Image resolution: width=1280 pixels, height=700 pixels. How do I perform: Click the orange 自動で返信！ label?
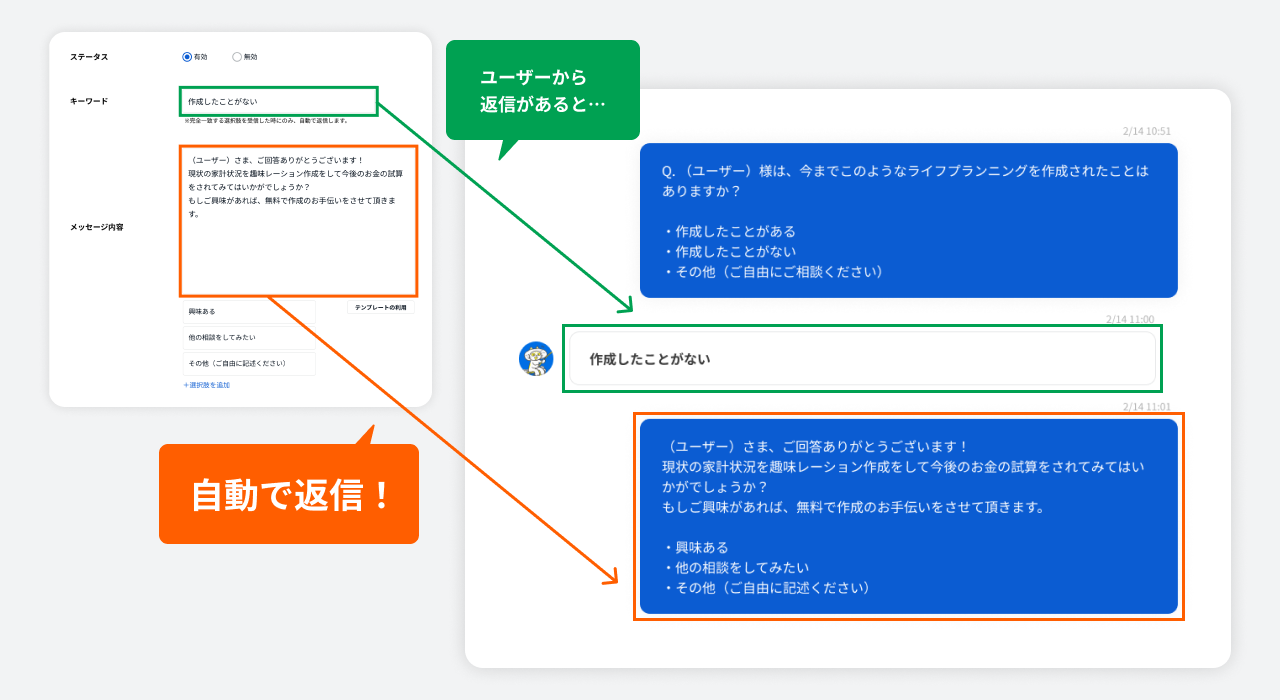click(288, 493)
